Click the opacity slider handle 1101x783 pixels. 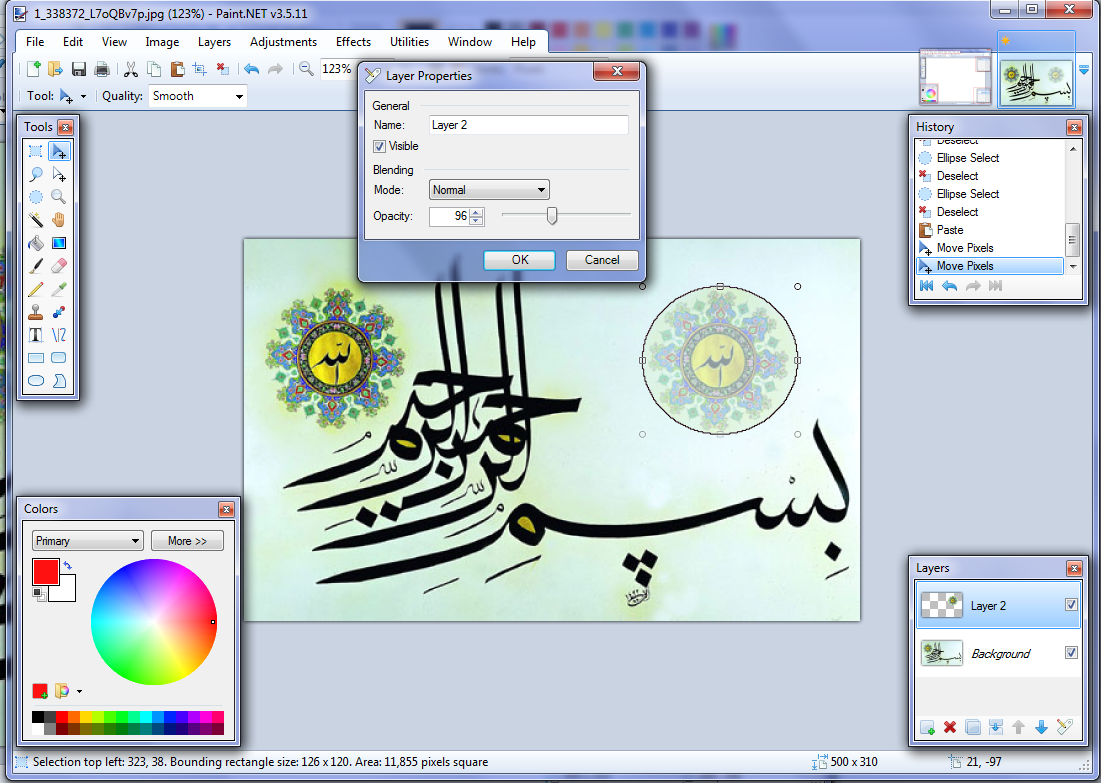(552, 216)
